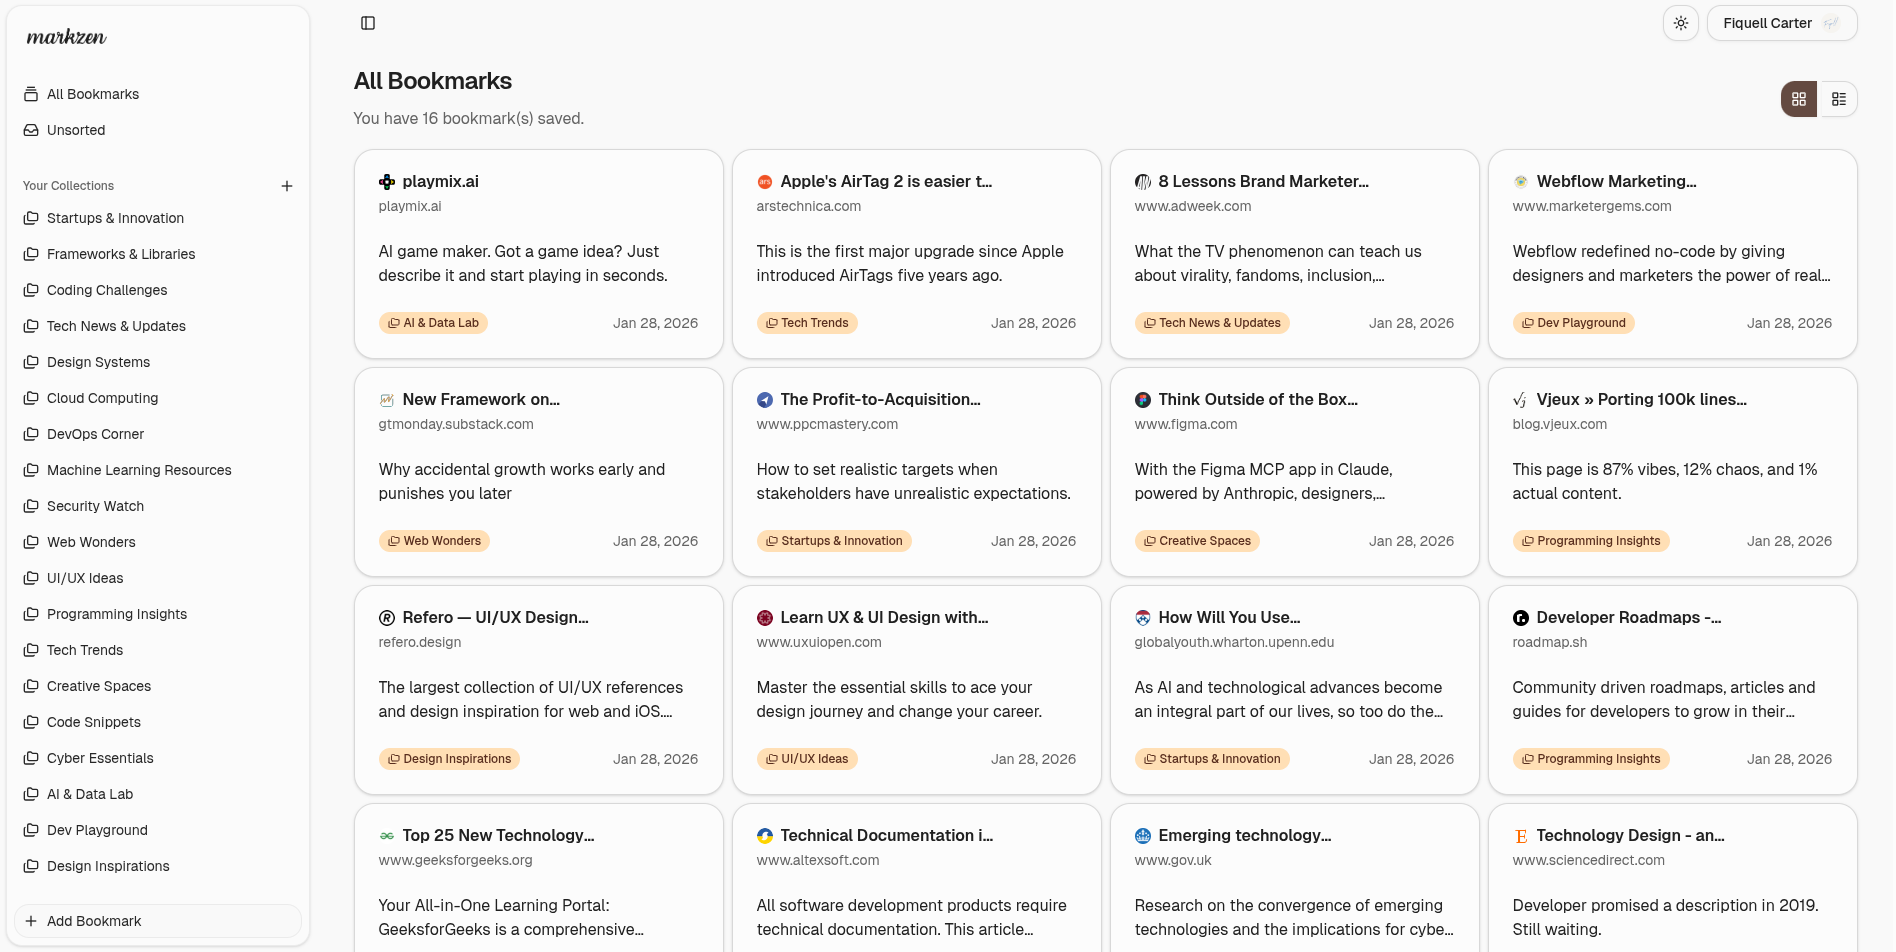Click the Dev Playground tag on Webflow card

[x=1573, y=323]
